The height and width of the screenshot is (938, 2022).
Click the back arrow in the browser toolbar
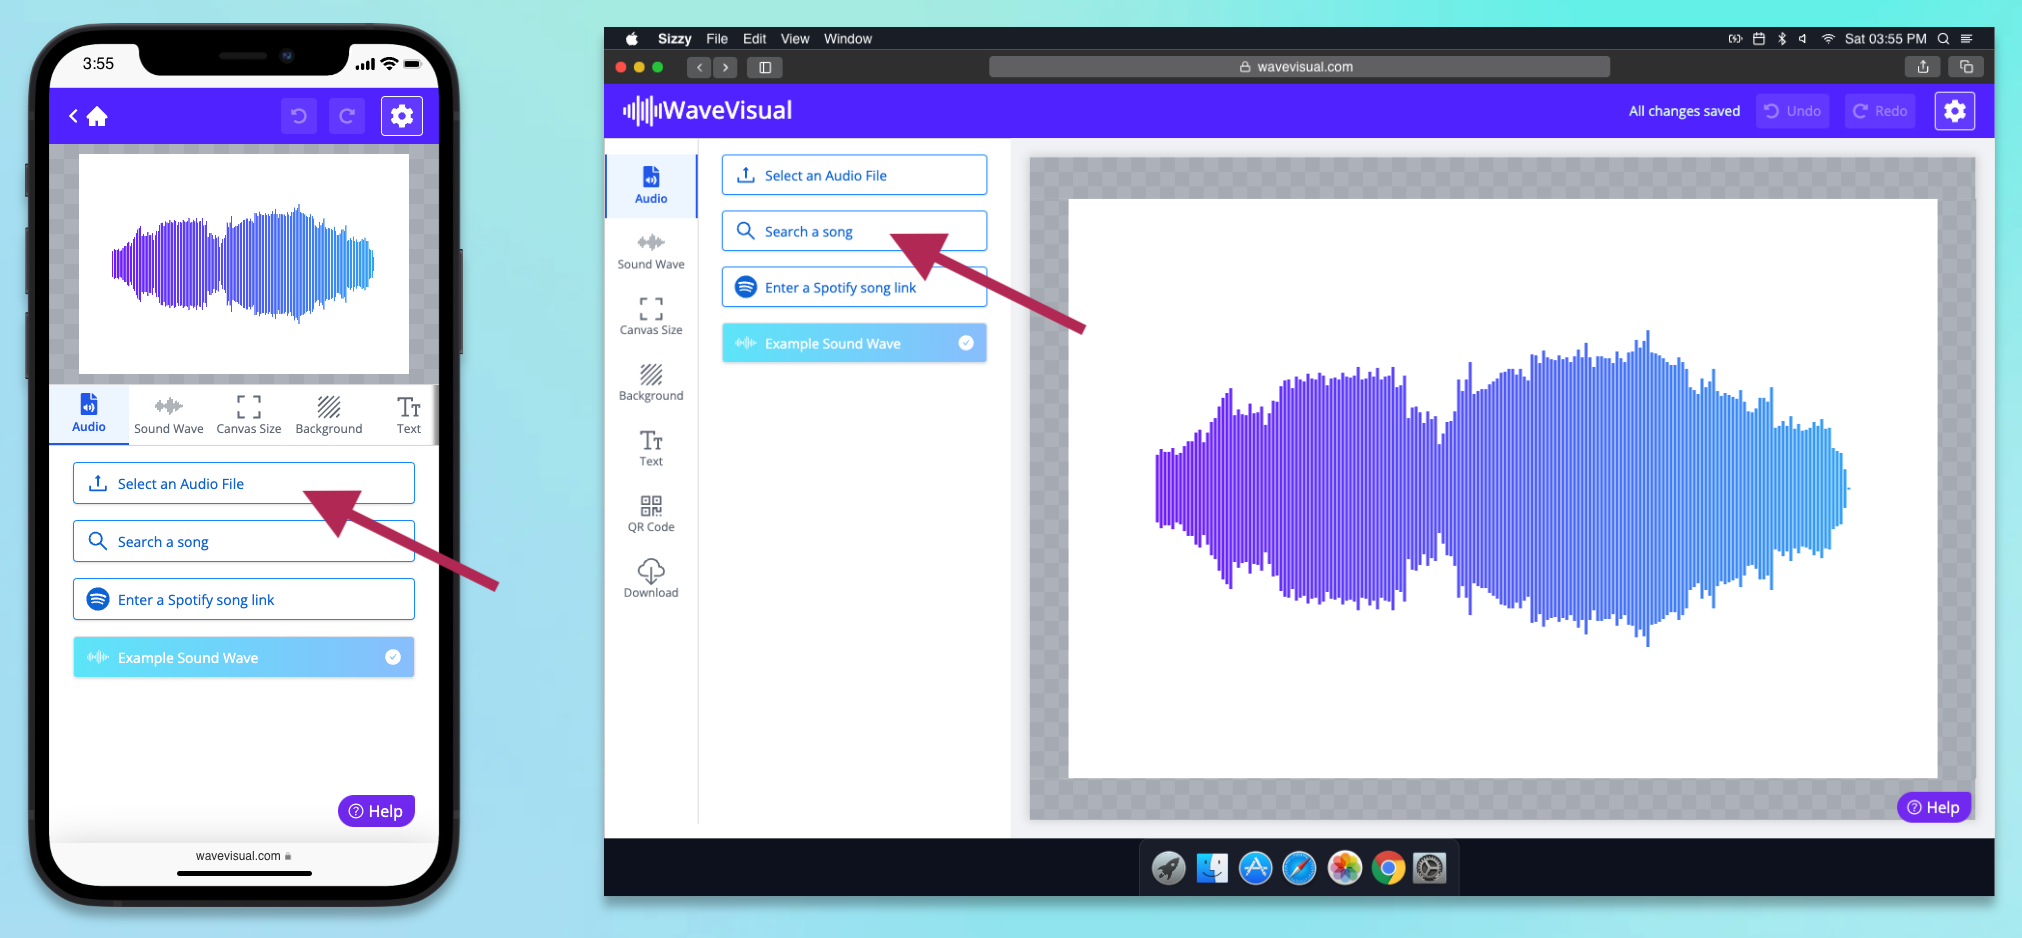tap(699, 67)
